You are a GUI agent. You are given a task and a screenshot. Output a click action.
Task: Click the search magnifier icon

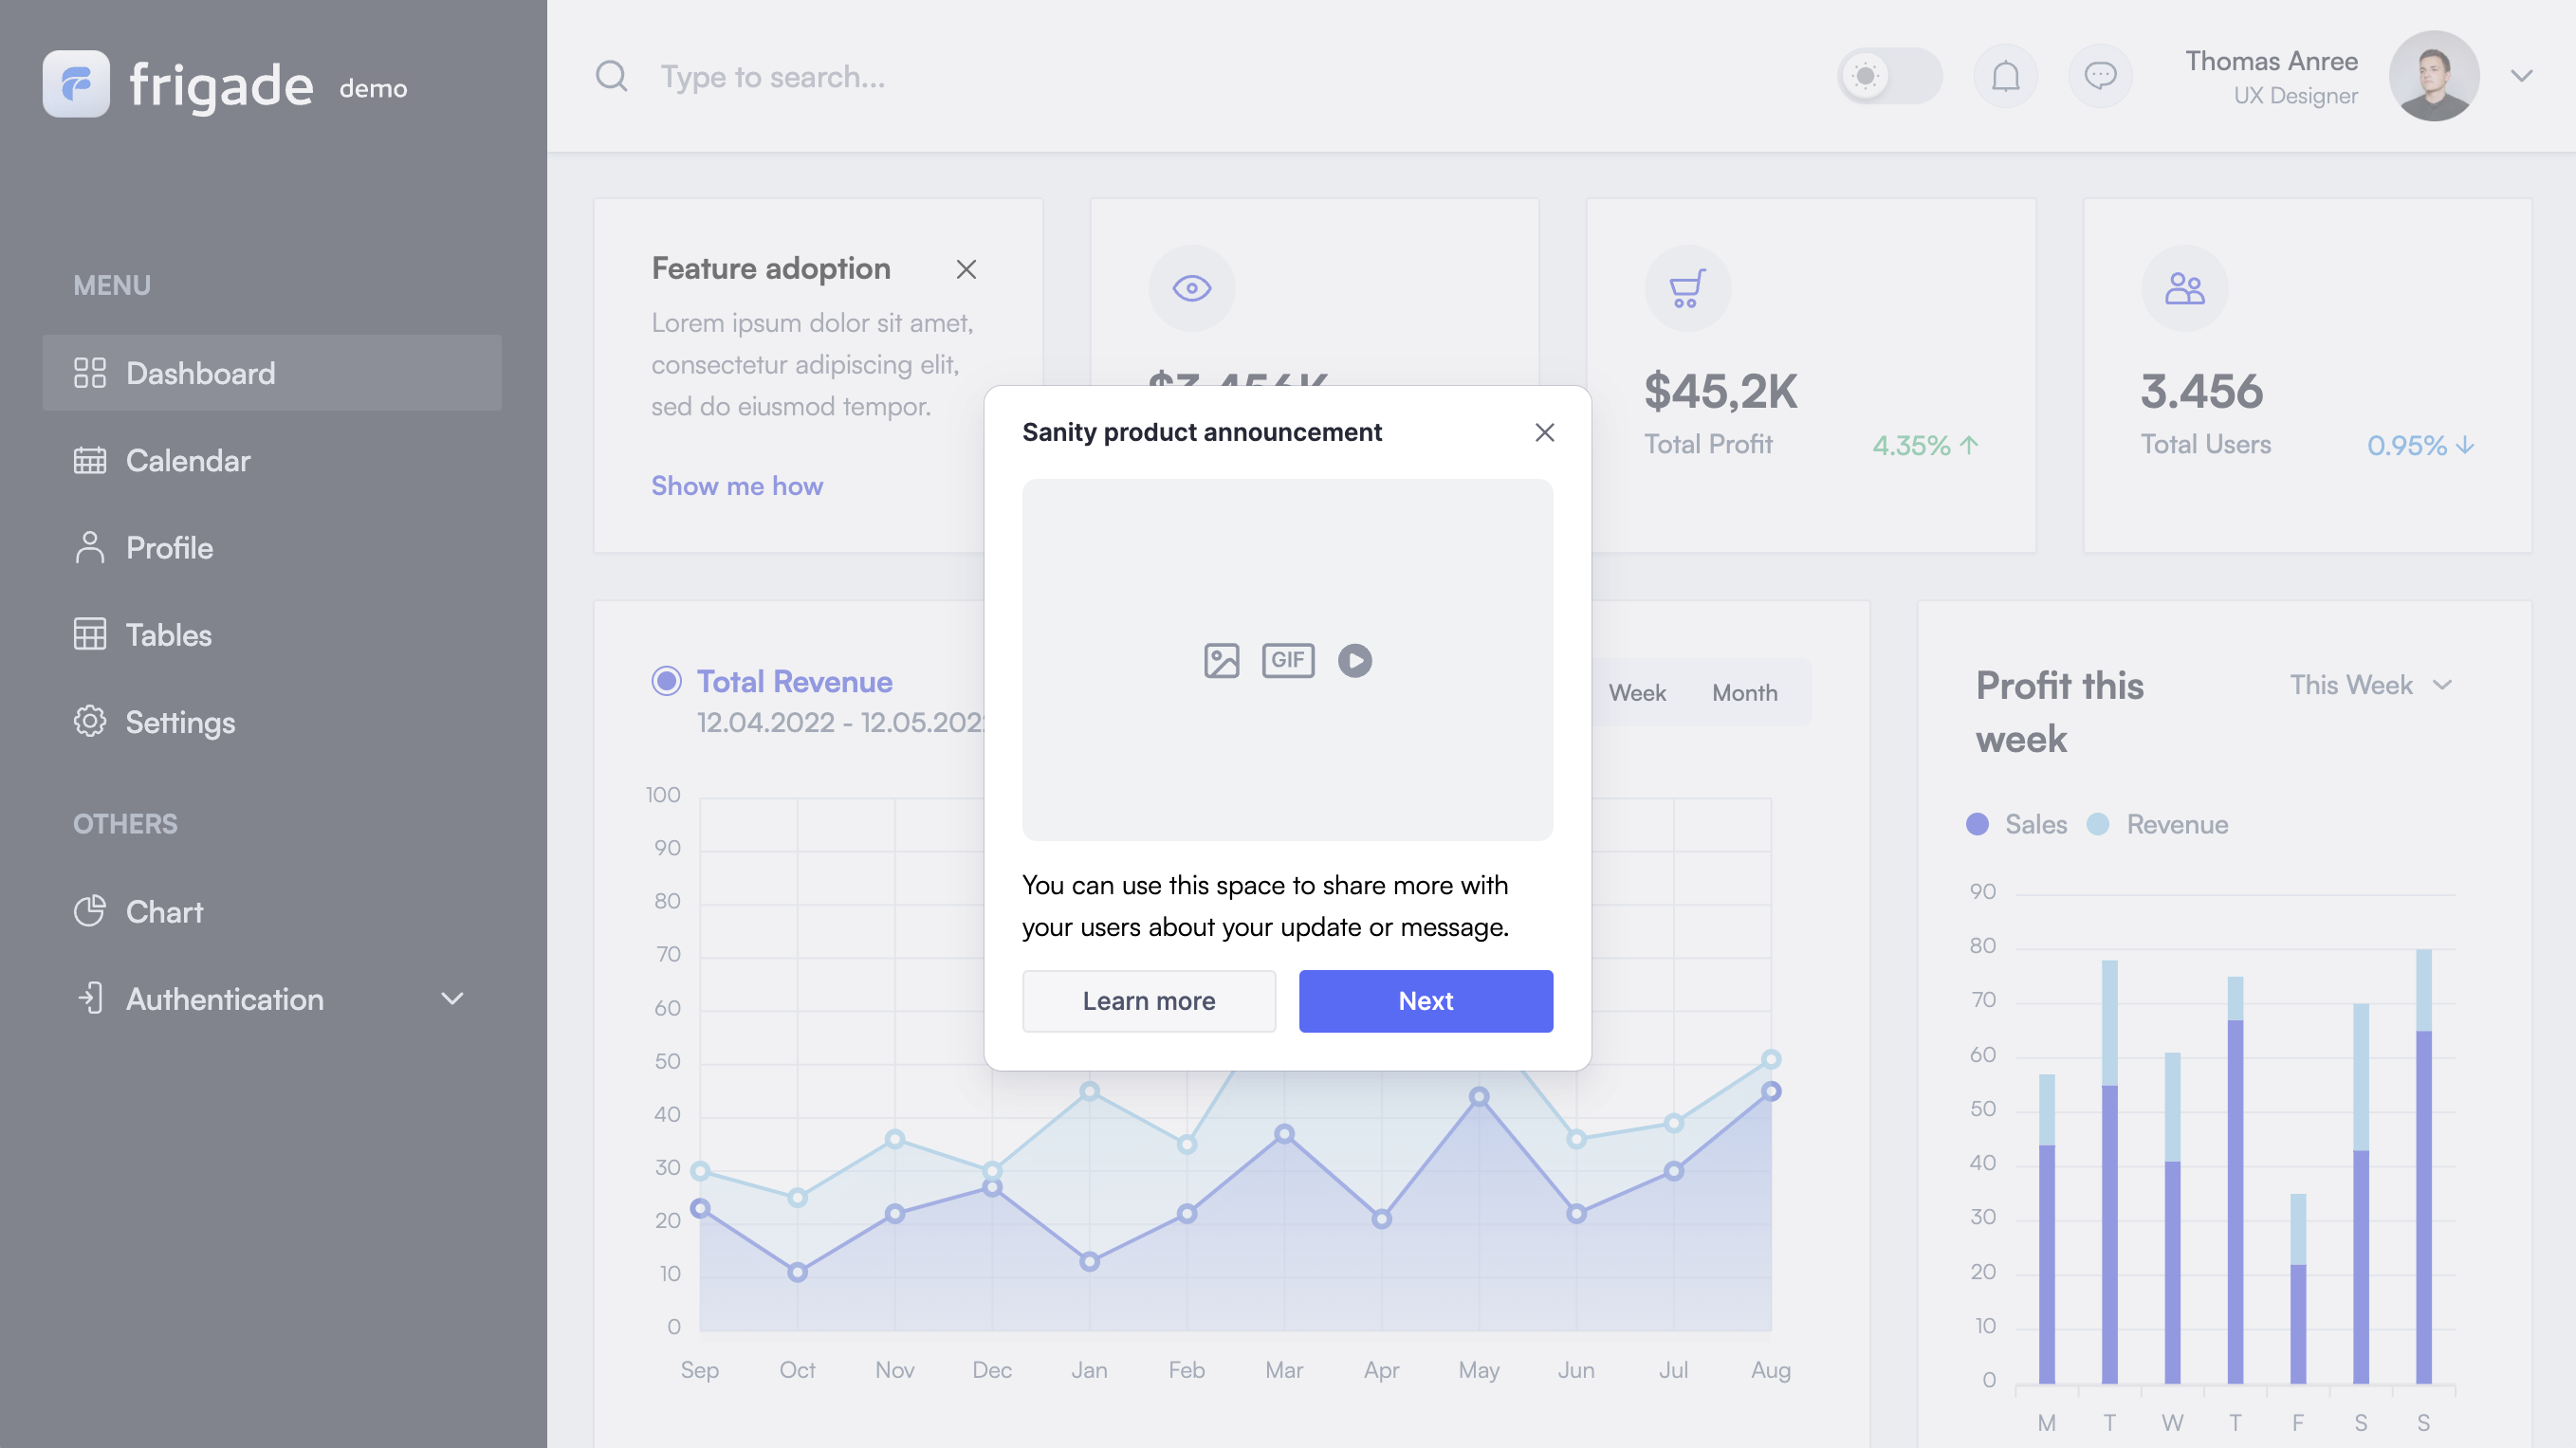click(611, 76)
